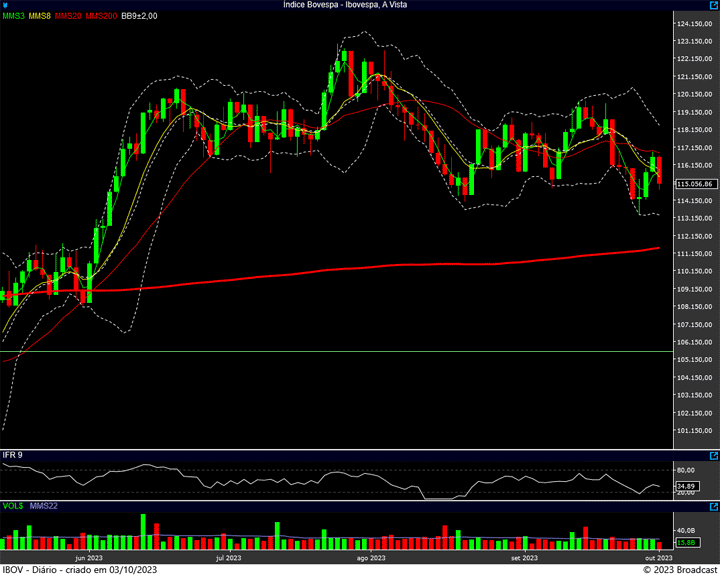This screenshot has width=720, height=575.
Task: Open the VOL$ volume indicator label
Action: pyautogui.click(x=12, y=505)
